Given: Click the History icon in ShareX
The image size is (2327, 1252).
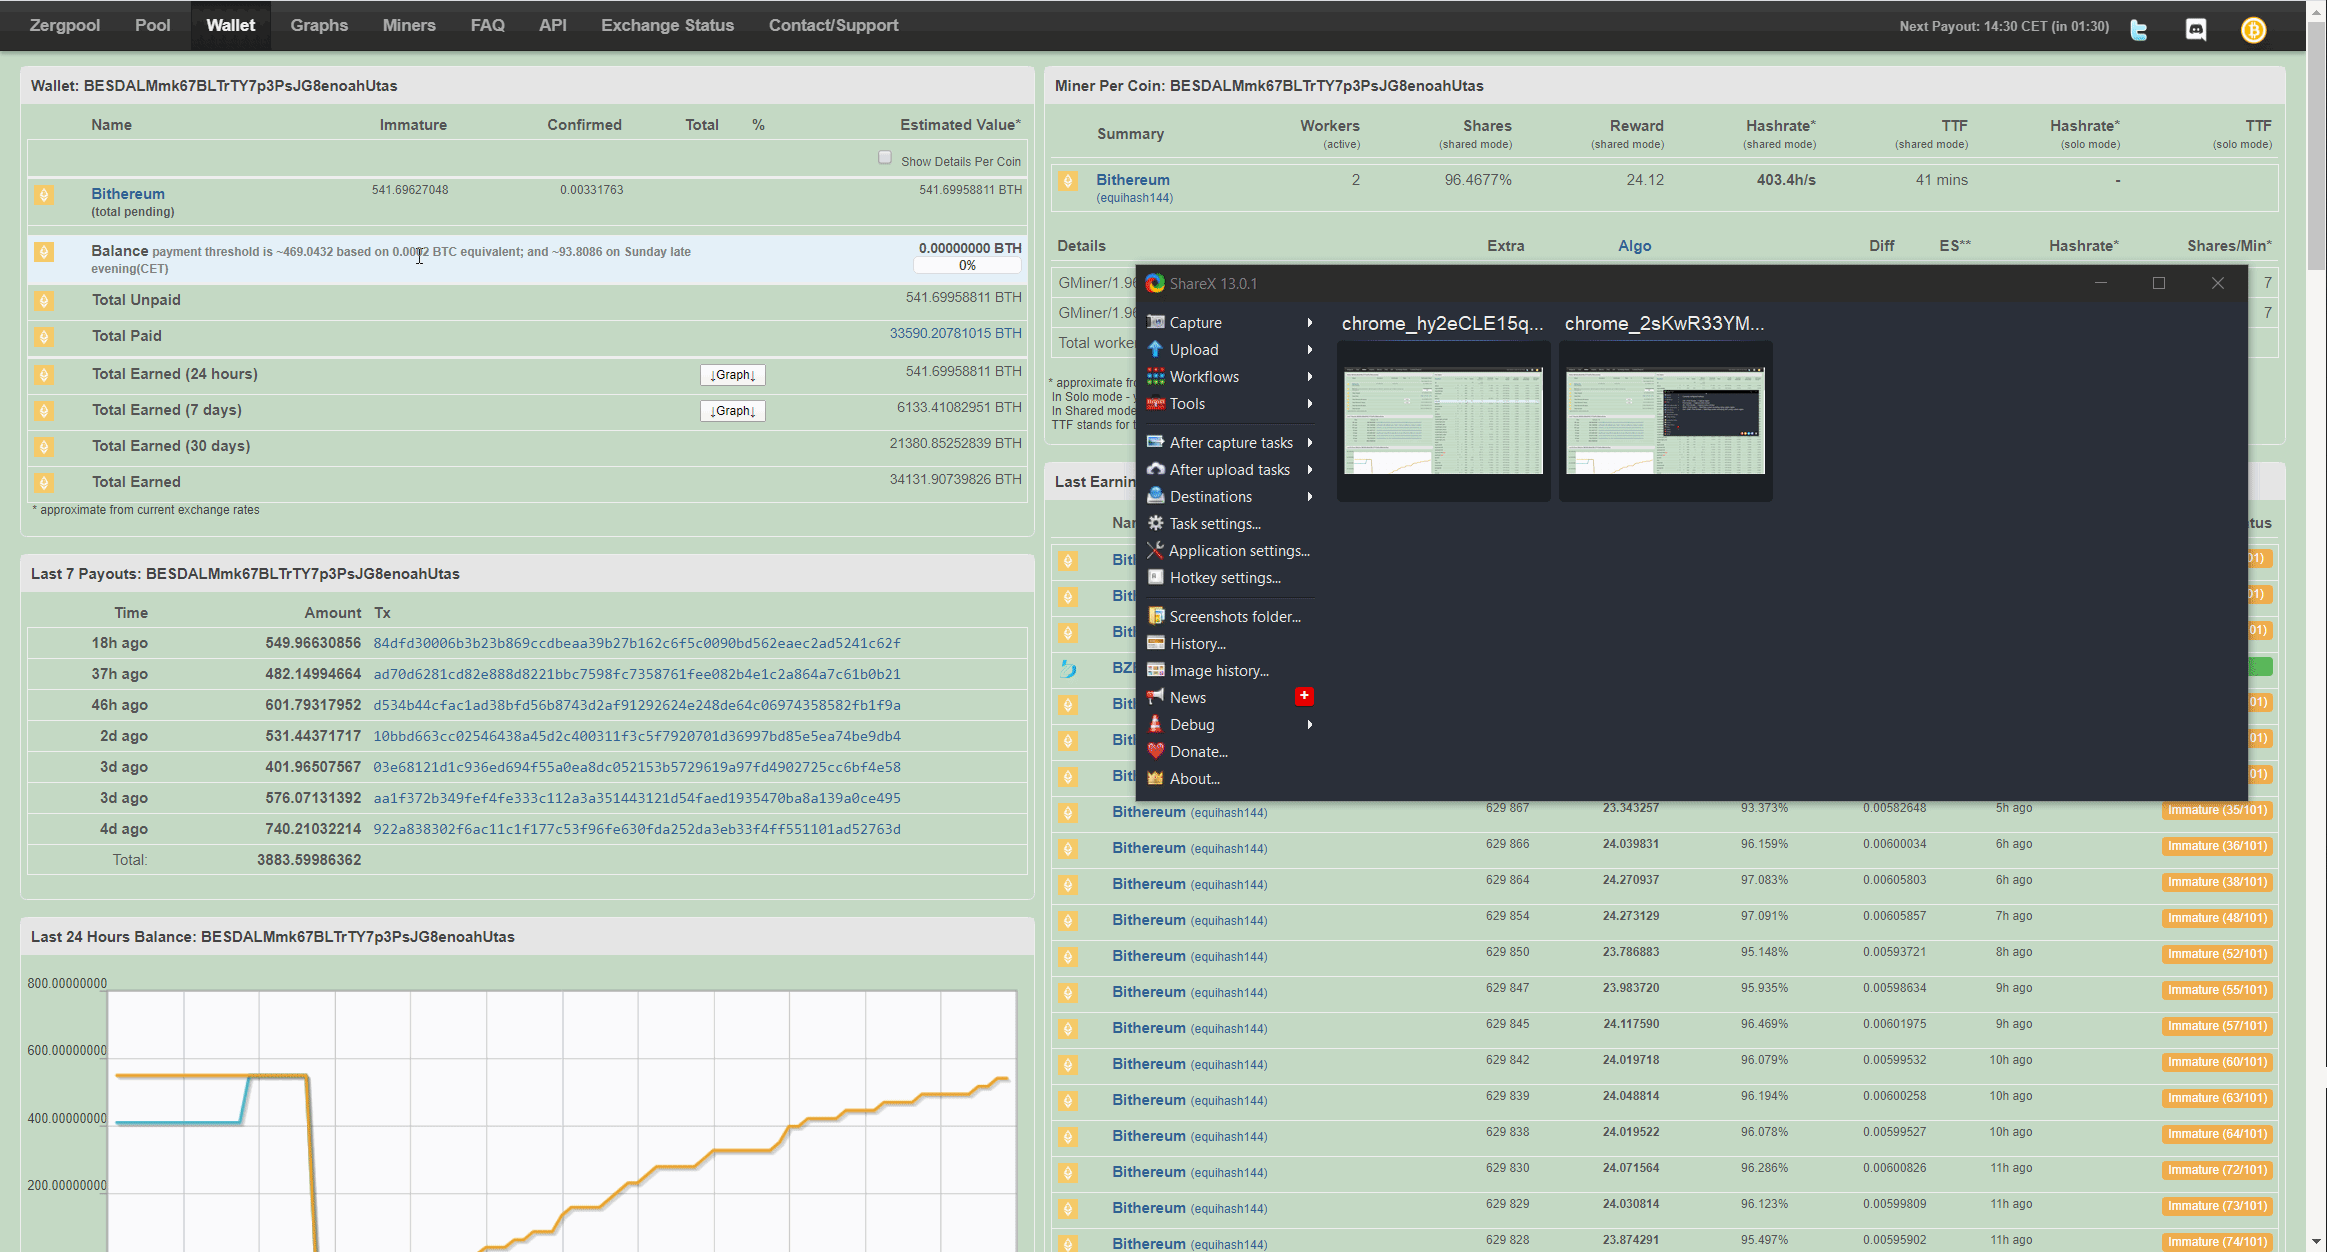Looking at the screenshot, I should [1156, 643].
